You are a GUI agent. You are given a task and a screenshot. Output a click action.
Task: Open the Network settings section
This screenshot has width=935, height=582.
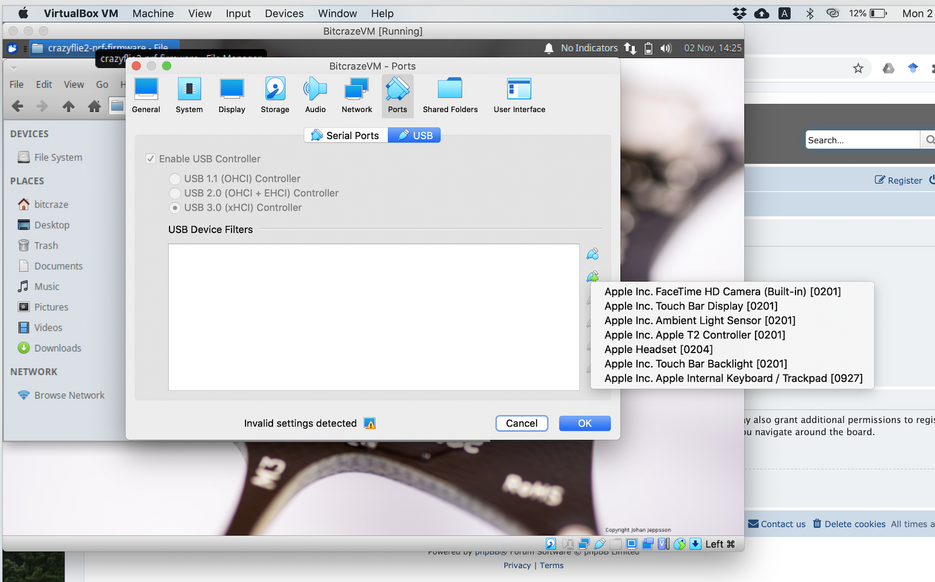[x=356, y=95]
